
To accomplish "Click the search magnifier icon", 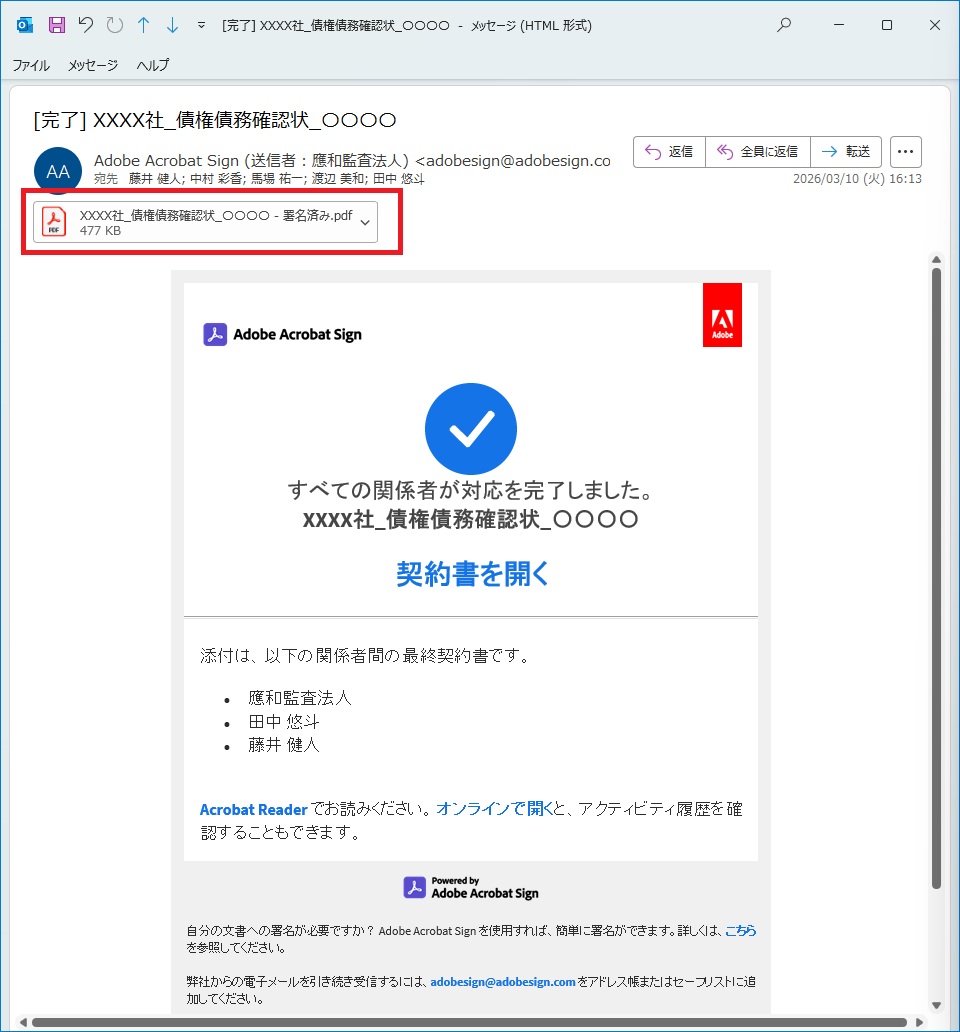I will [784, 25].
